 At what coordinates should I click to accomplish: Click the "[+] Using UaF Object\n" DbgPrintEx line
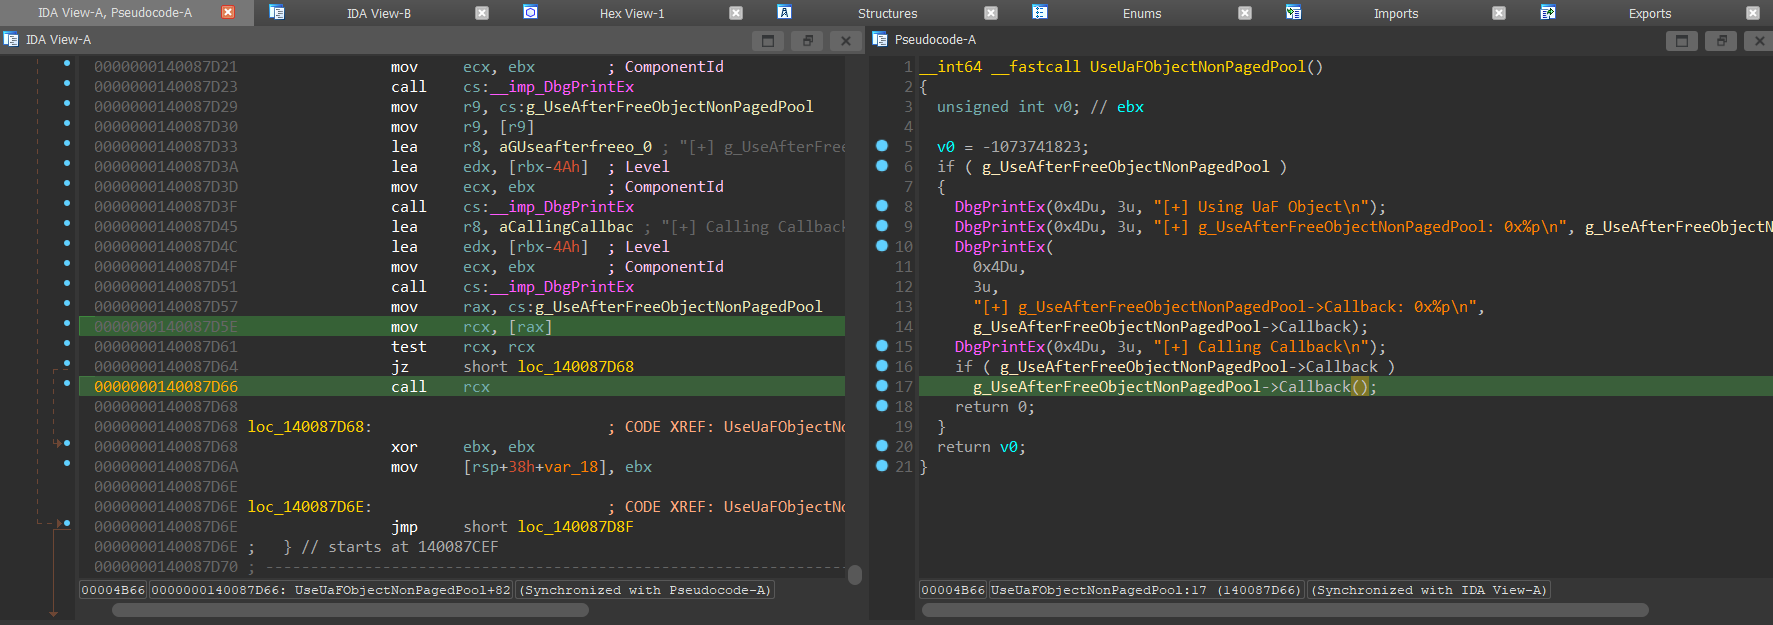pos(1170,207)
